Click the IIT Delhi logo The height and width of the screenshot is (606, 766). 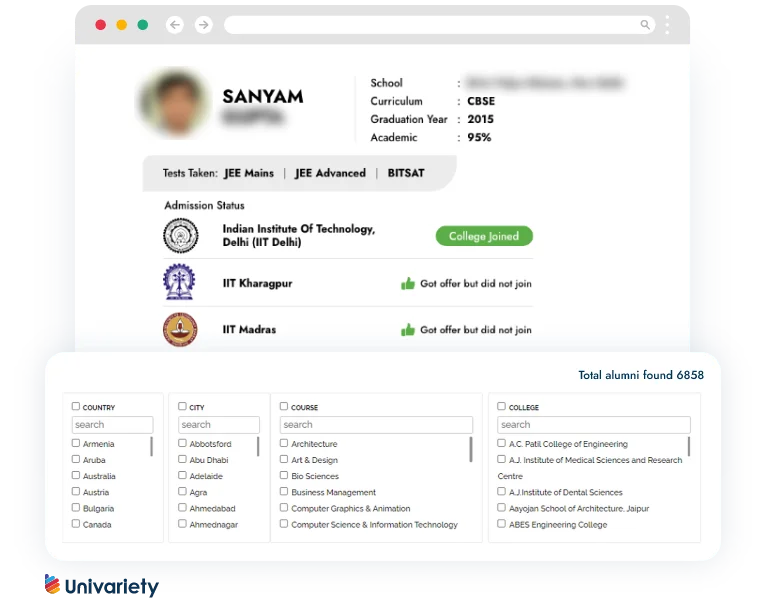coord(180,236)
